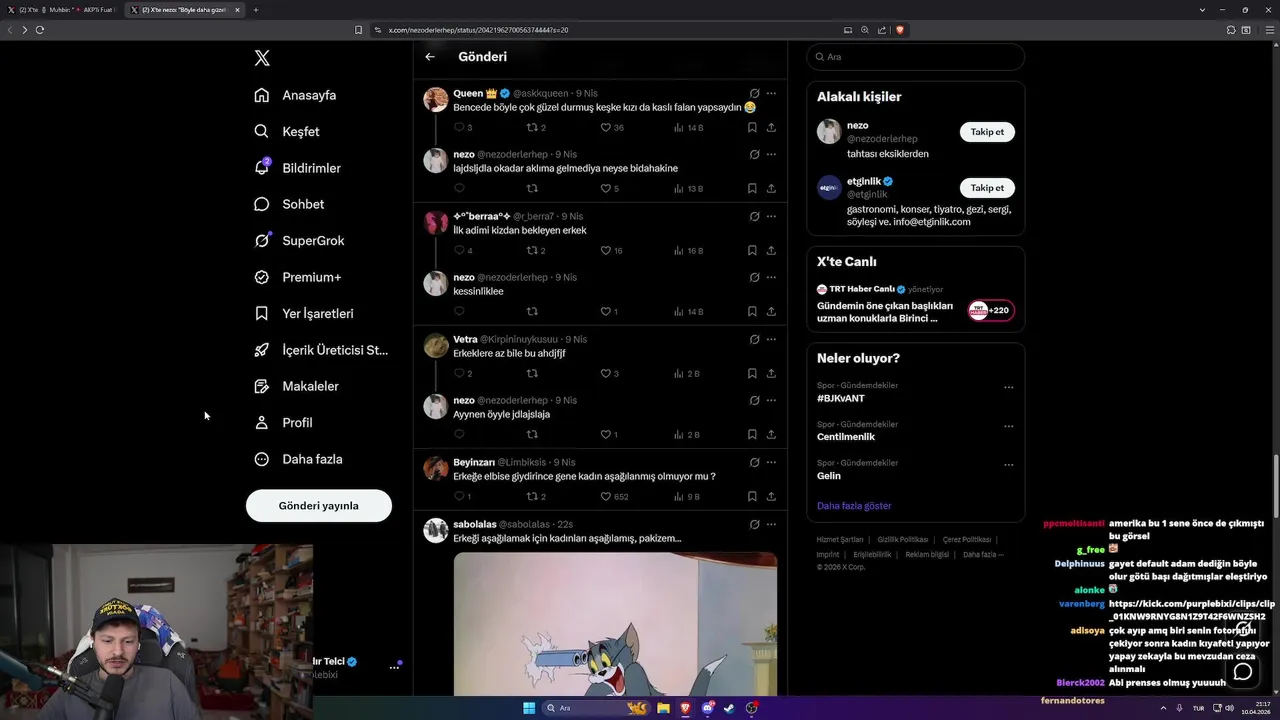Focus the Ara search field

pos(915,57)
